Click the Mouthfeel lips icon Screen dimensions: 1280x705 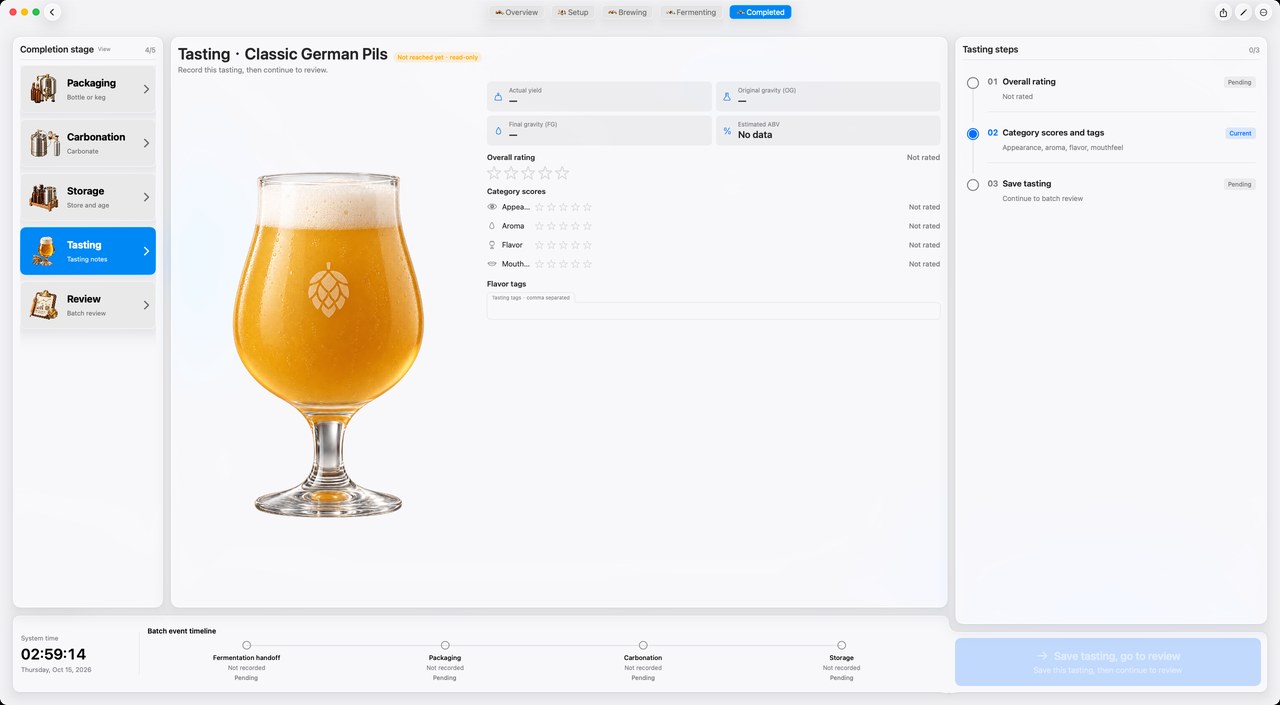[492, 264]
